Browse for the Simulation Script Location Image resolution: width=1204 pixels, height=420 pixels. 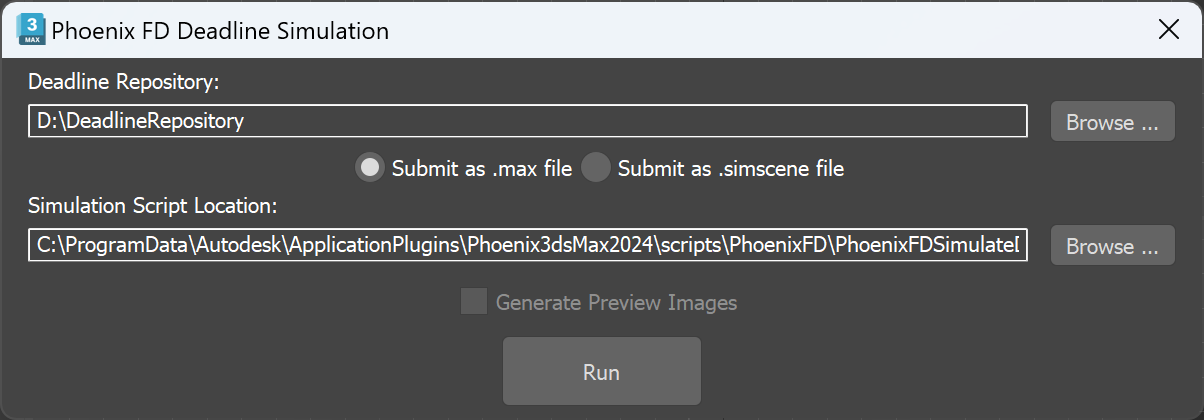click(x=1112, y=246)
